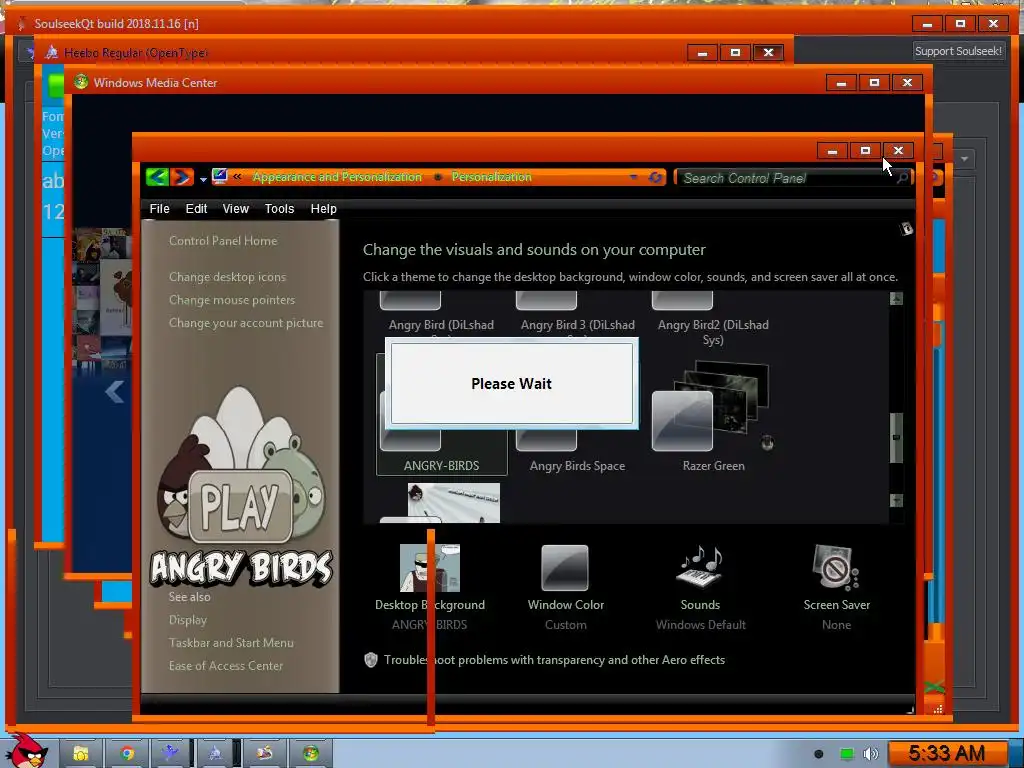
Task: Refresh the Personalization page
Action: pos(655,177)
